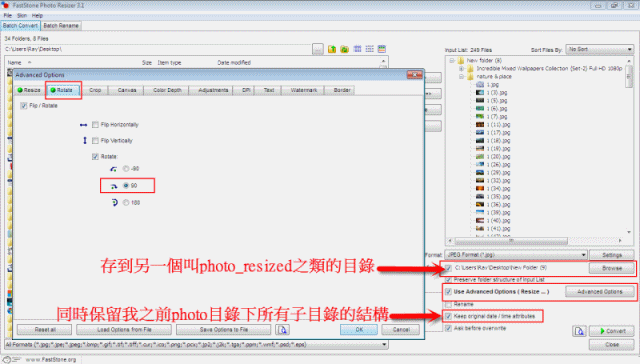This screenshot has width=640, height=364.
Task: Switch to thumbnails view icon
Action: [x=357, y=49]
